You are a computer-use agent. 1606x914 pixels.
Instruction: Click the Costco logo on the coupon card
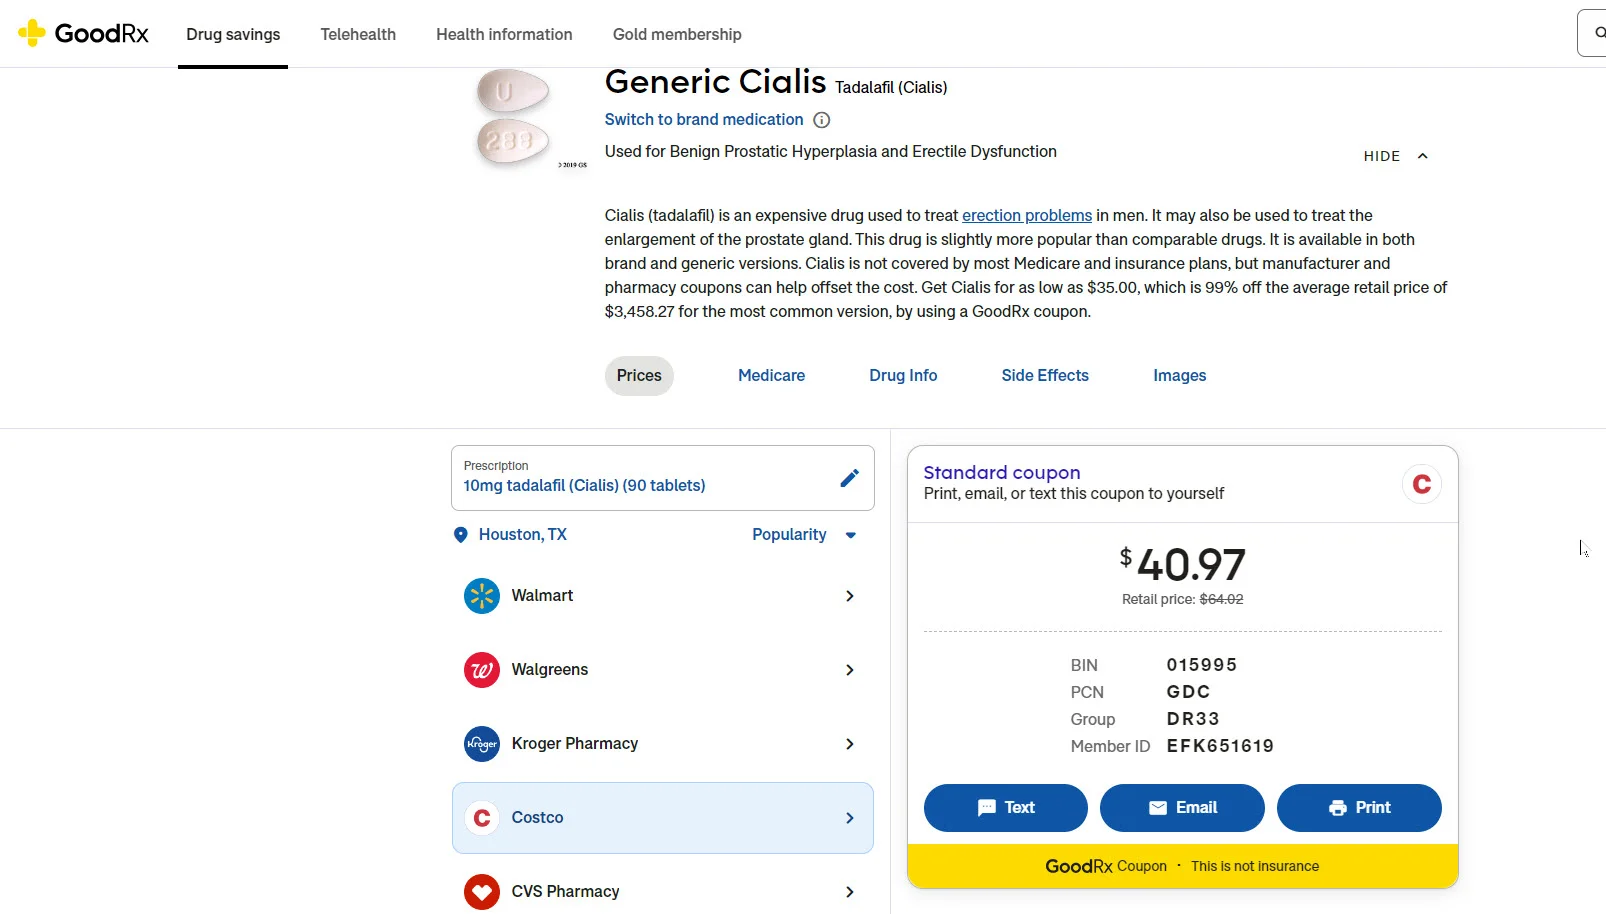click(1421, 484)
